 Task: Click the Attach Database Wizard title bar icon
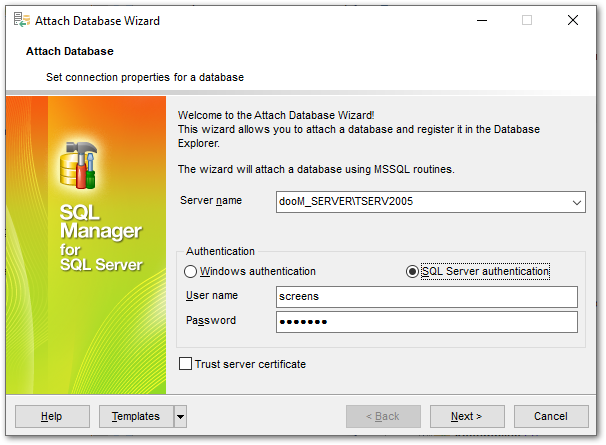click(x=22, y=20)
